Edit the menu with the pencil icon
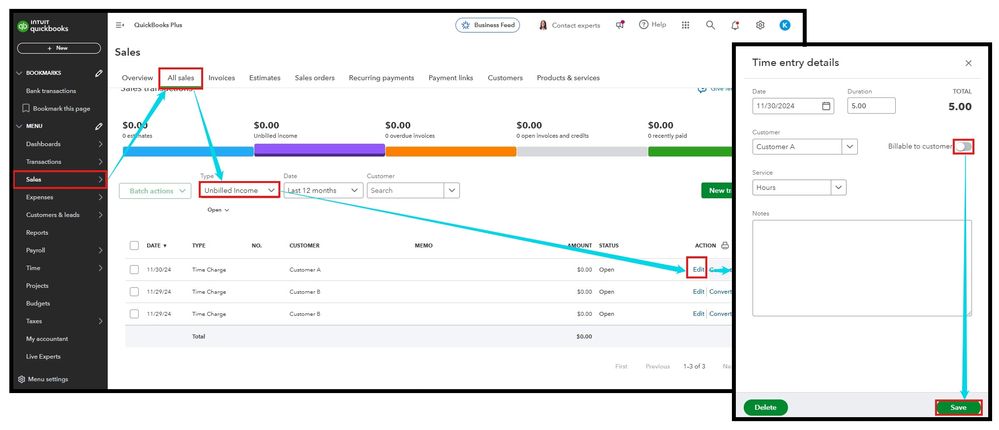 point(99,126)
